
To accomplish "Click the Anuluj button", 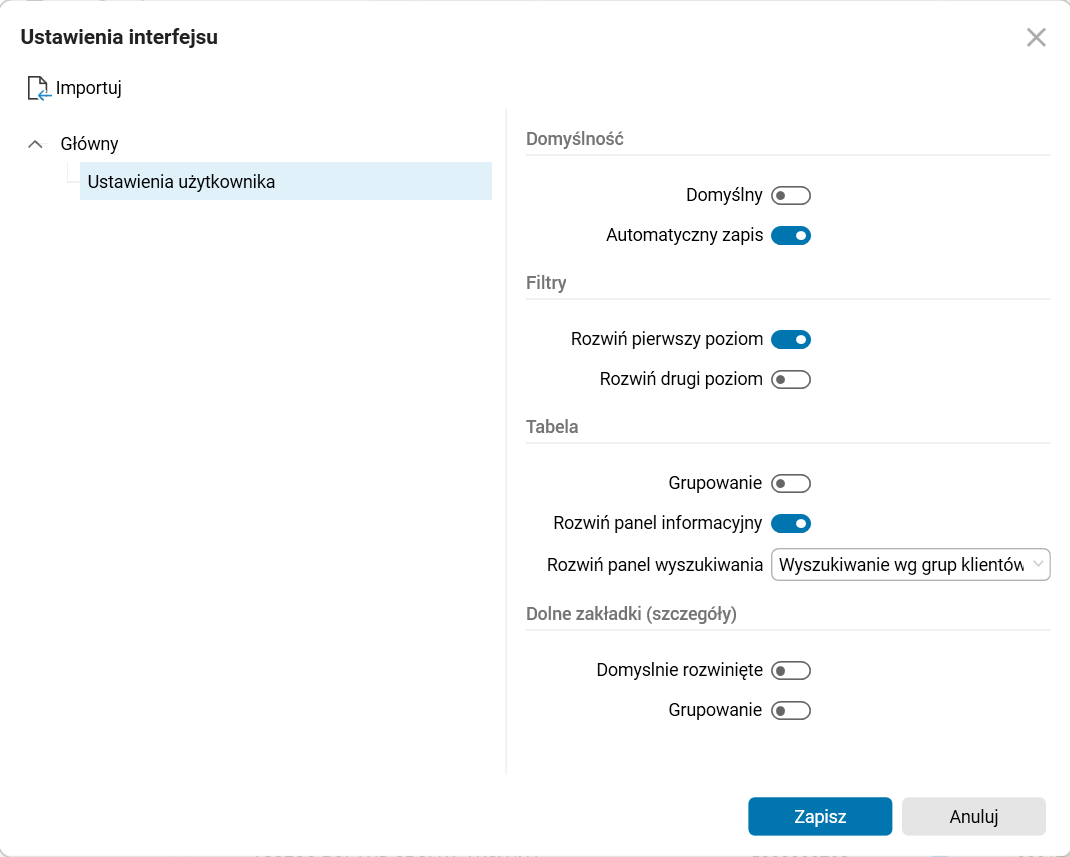I will point(974,816).
